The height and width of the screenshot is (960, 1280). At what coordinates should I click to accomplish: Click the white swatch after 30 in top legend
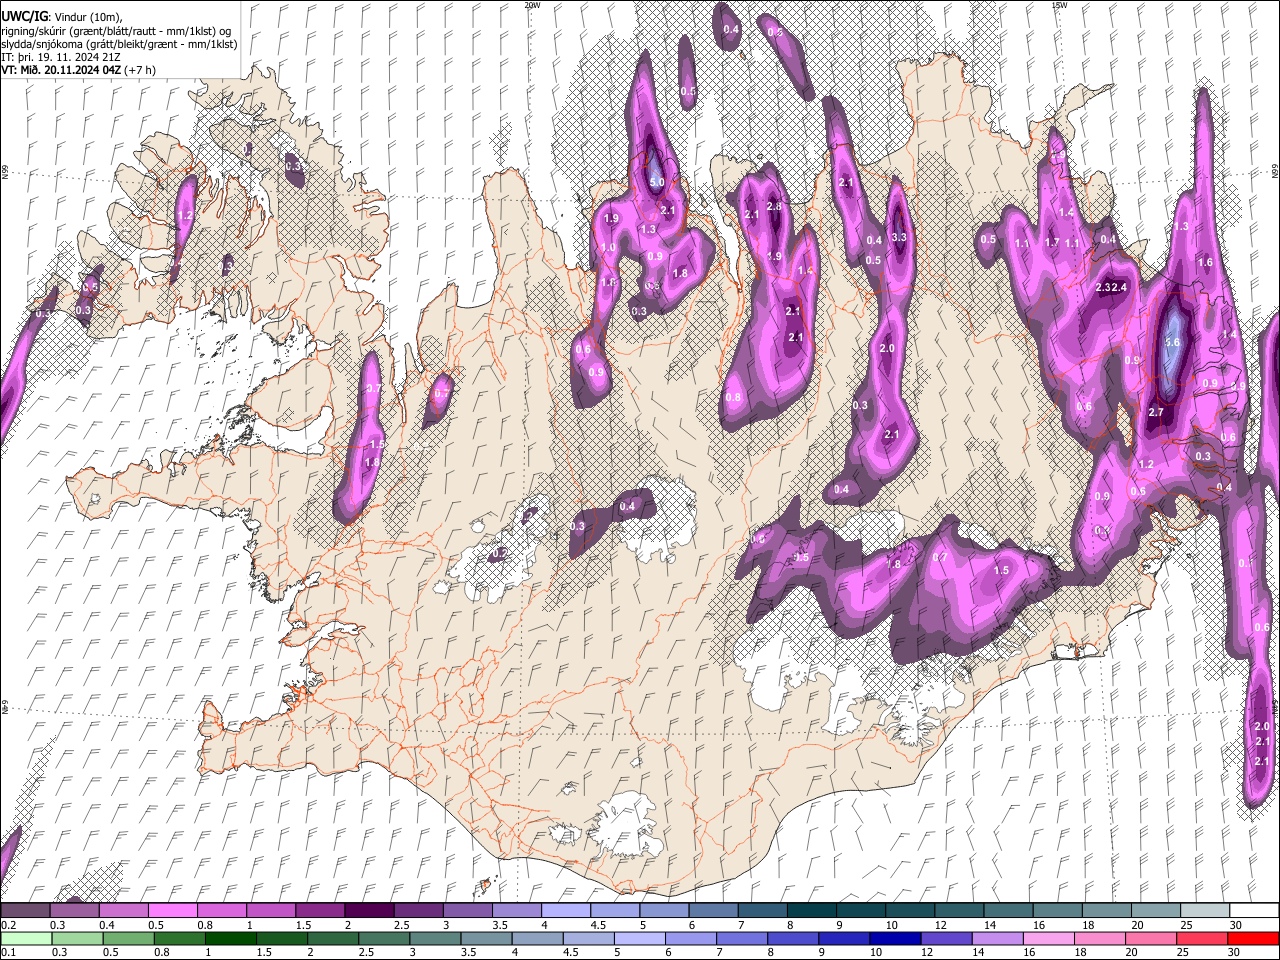(1254, 910)
